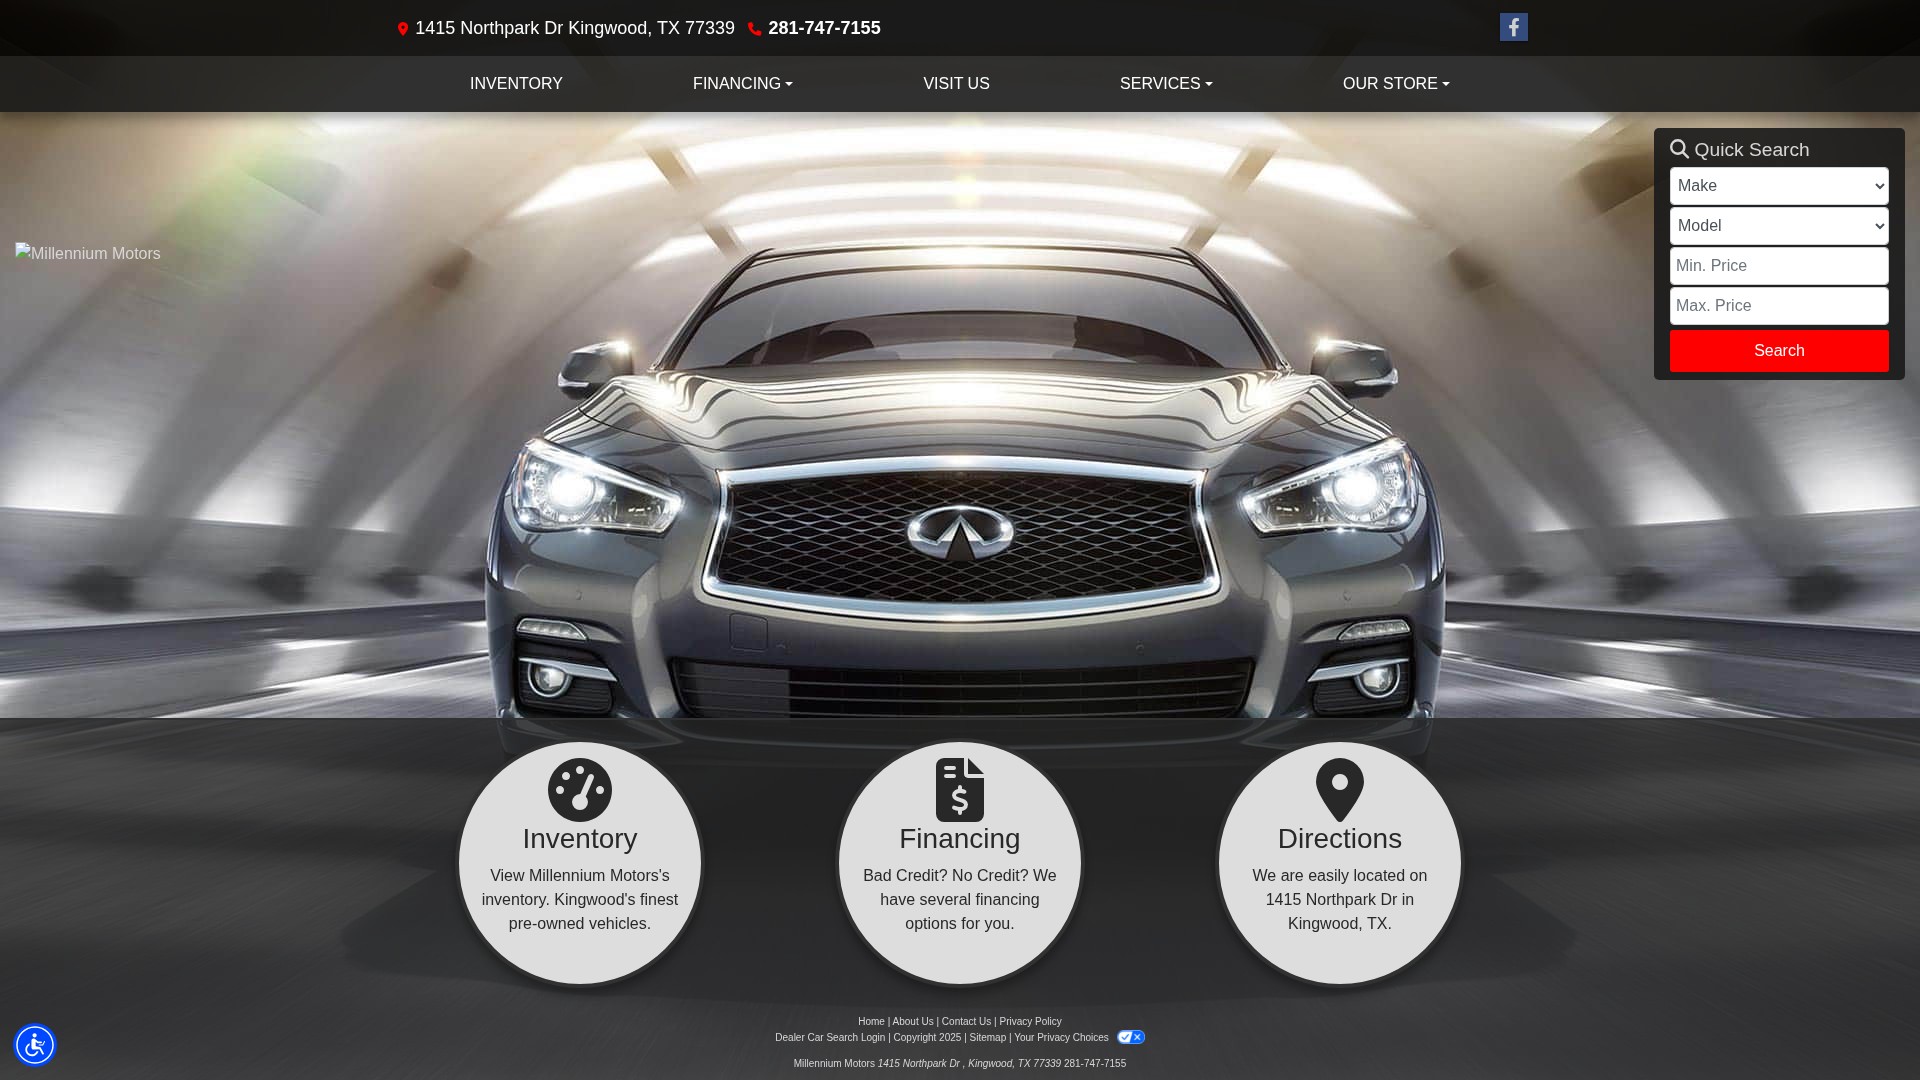Screen dimensions: 1920x1080
Task: Click the privacy choices toggle icon
Action: [x=1131, y=1037]
